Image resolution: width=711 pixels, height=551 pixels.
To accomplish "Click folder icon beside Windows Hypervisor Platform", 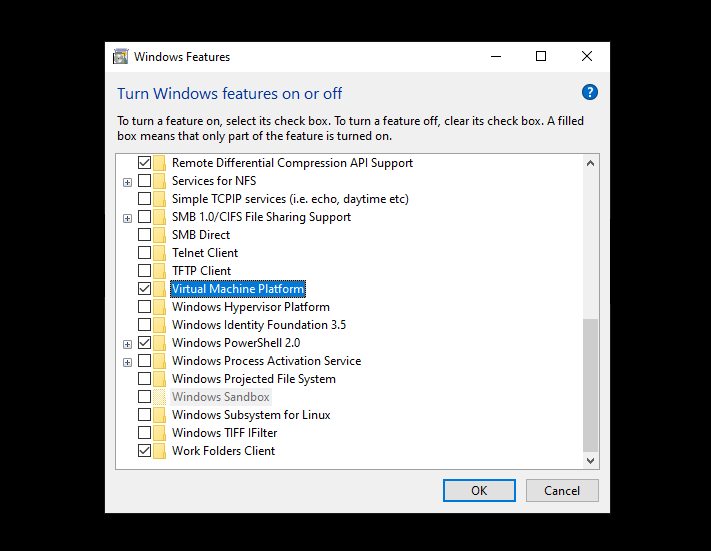I will pos(159,307).
